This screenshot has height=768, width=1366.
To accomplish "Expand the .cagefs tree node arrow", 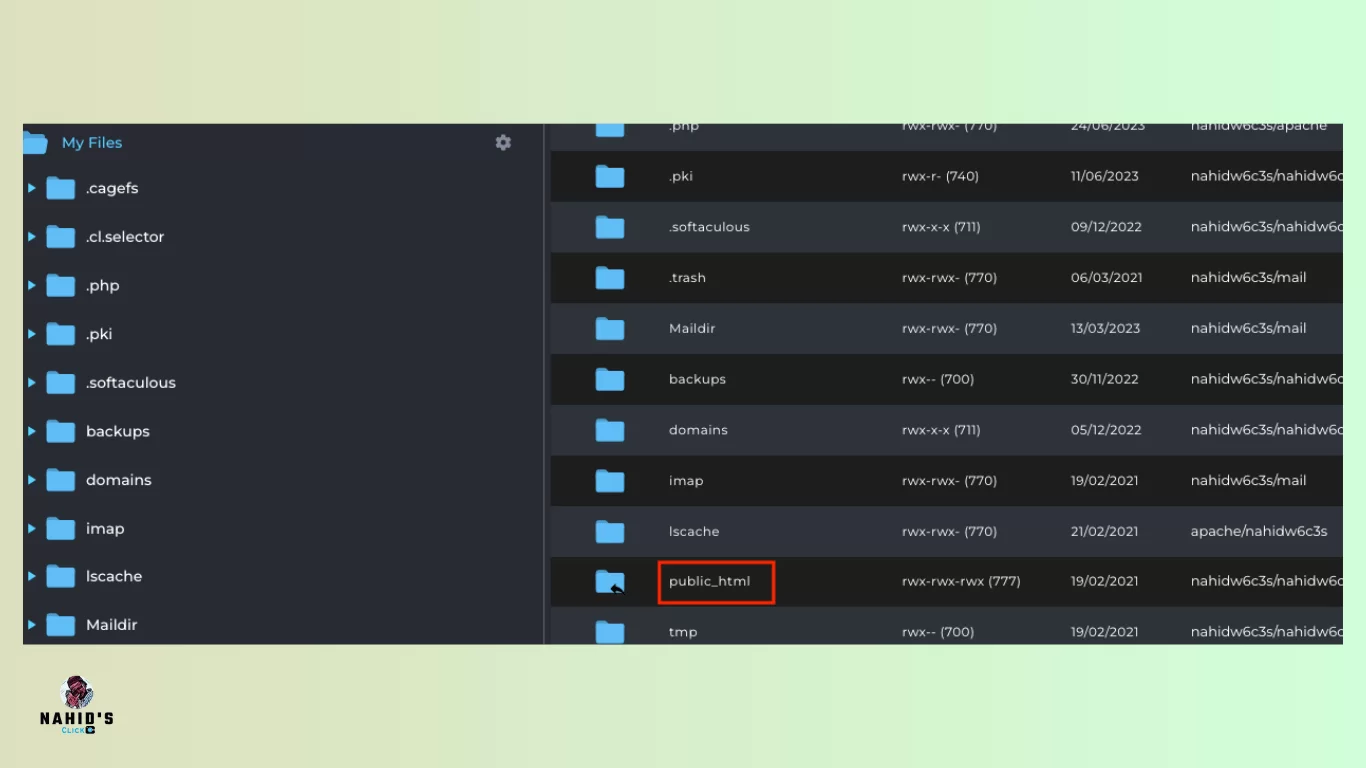I will [x=32, y=188].
